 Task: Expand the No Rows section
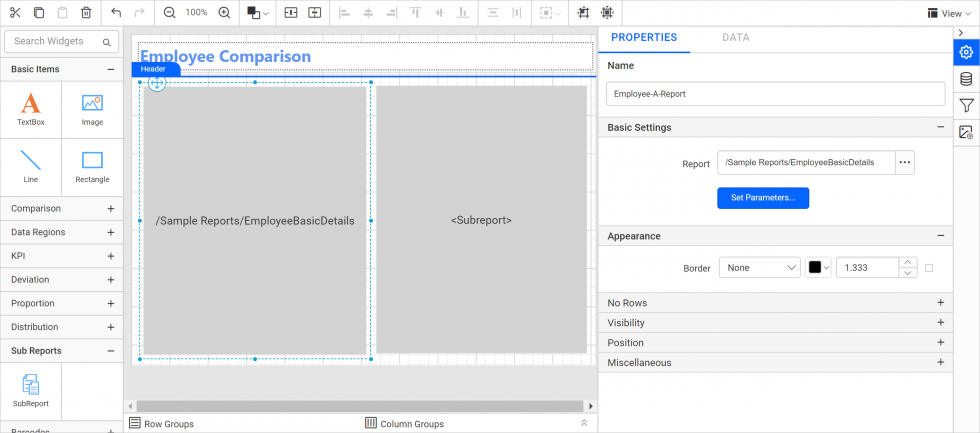tap(940, 302)
